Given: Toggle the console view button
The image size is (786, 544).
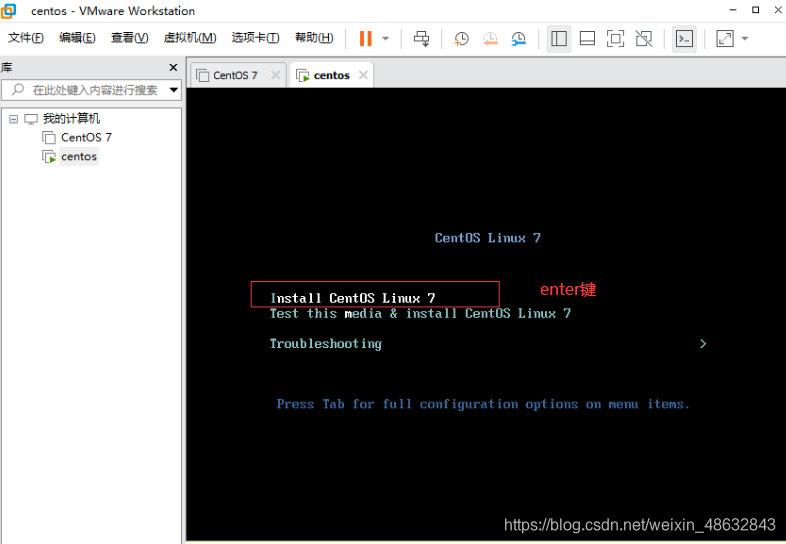Looking at the screenshot, I should click(684, 39).
